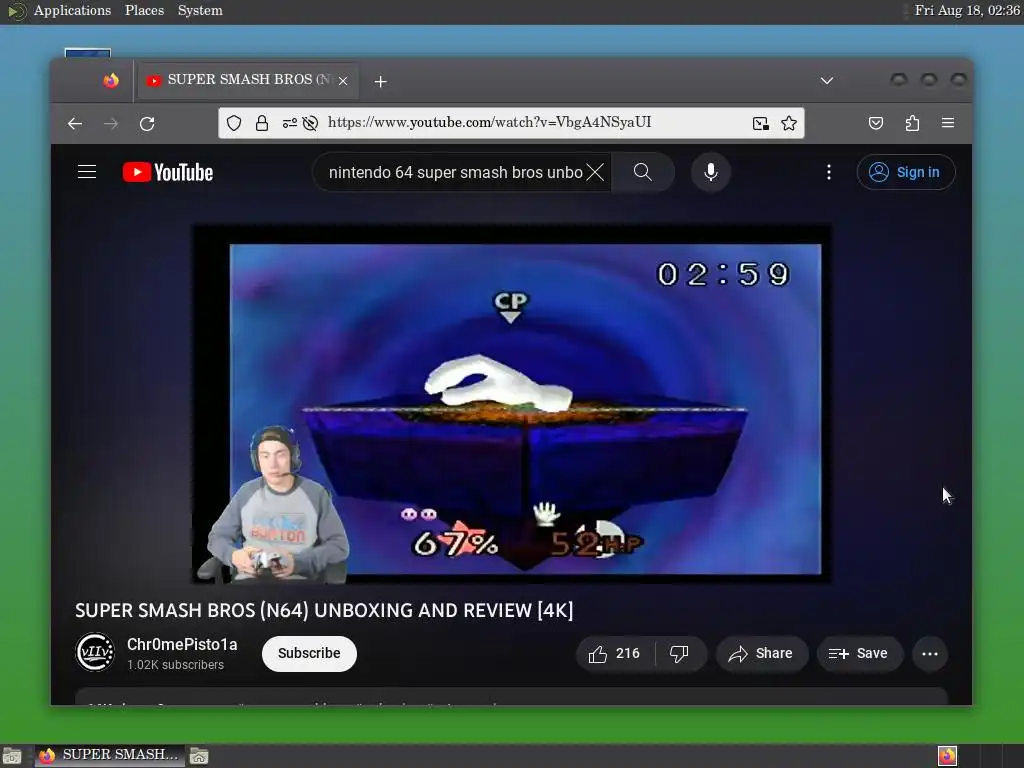Open more actions ellipsis under video
The image size is (1024, 768).
click(x=930, y=654)
